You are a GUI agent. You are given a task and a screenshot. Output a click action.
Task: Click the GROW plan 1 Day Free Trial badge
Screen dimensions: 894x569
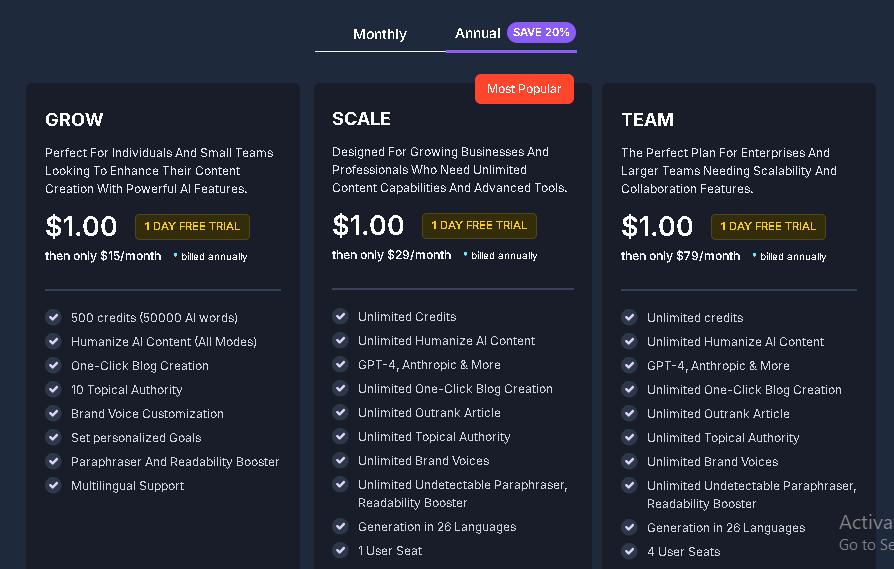(x=192, y=226)
